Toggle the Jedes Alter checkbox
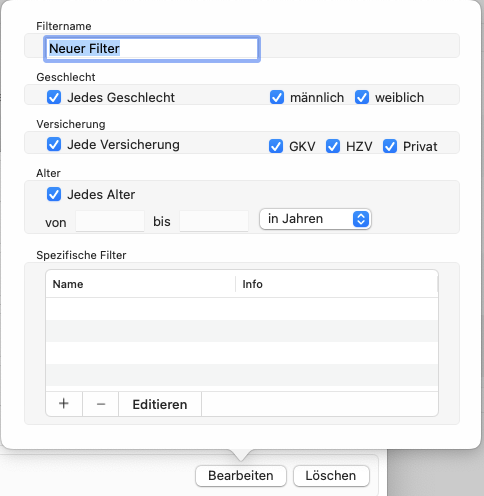484x496 pixels. tap(54, 194)
